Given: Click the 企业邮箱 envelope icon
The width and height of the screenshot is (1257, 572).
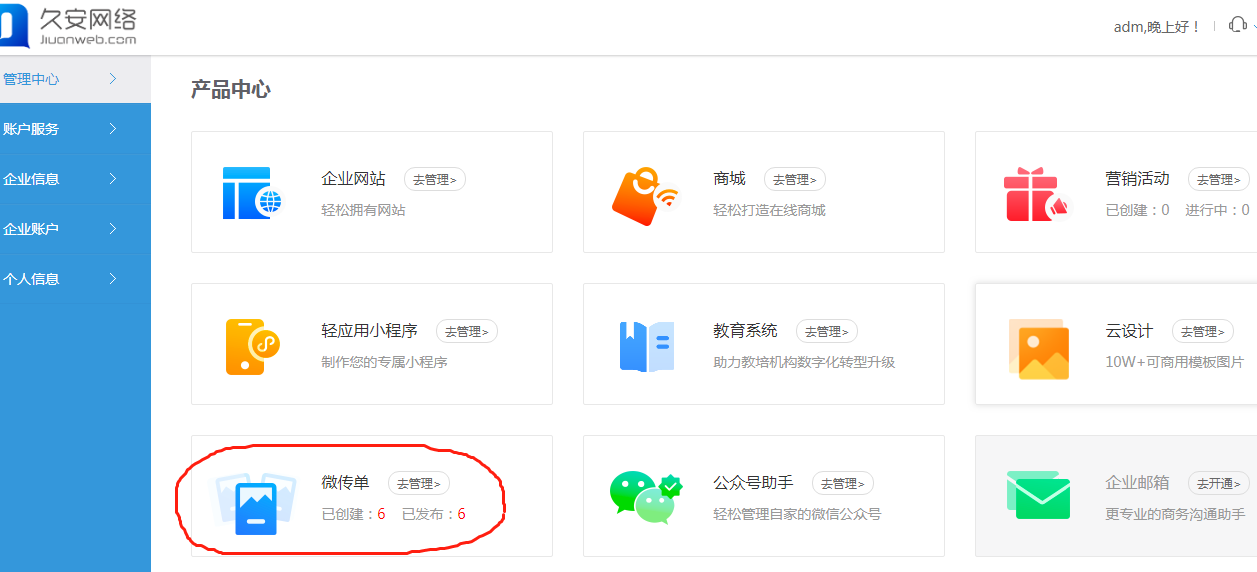Looking at the screenshot, I should [1038, 495].
